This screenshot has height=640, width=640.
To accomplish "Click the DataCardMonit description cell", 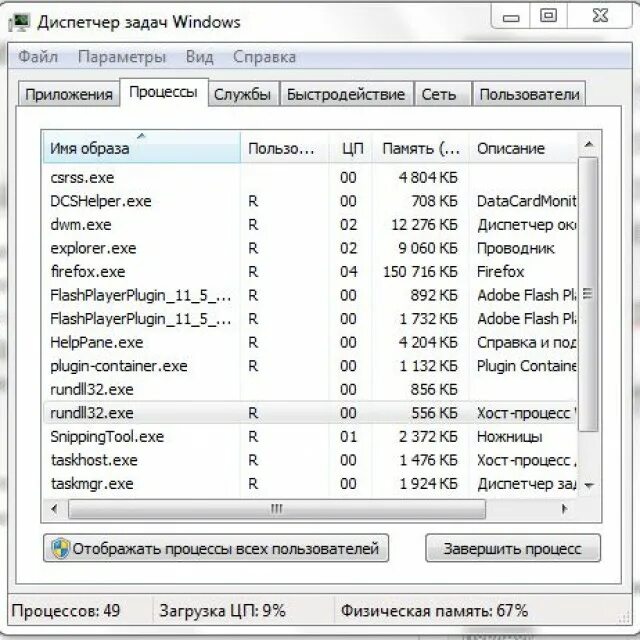I will point(527,201).
